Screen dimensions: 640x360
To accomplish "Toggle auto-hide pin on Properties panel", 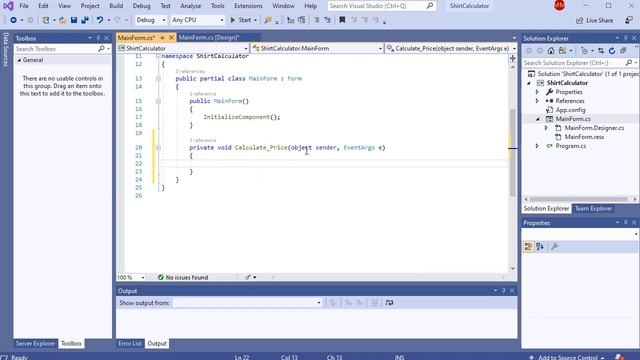I will (625, 223).
